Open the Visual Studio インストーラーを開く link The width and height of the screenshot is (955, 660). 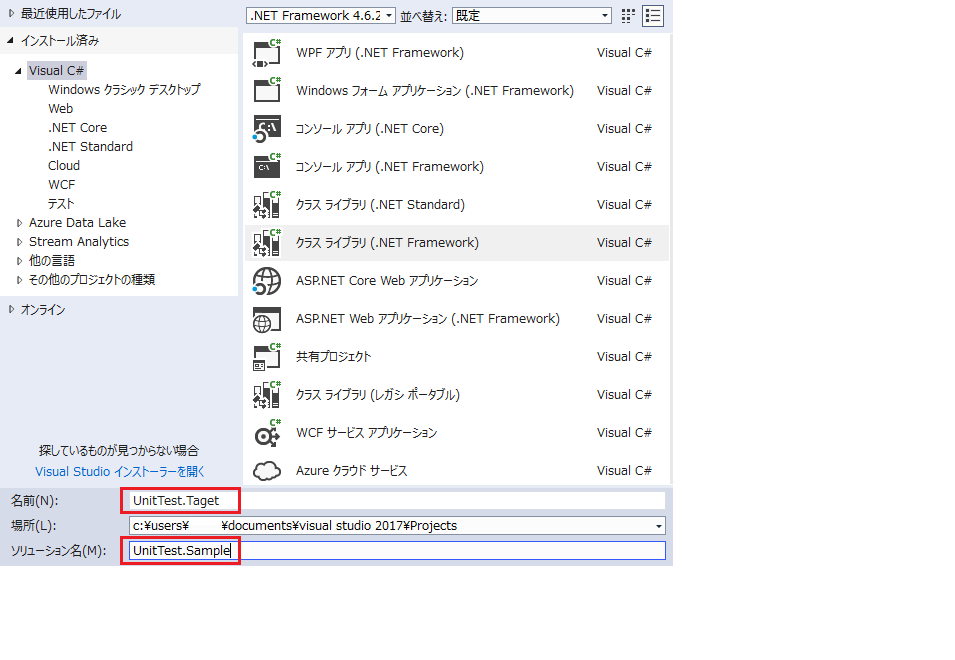point(120,472)
